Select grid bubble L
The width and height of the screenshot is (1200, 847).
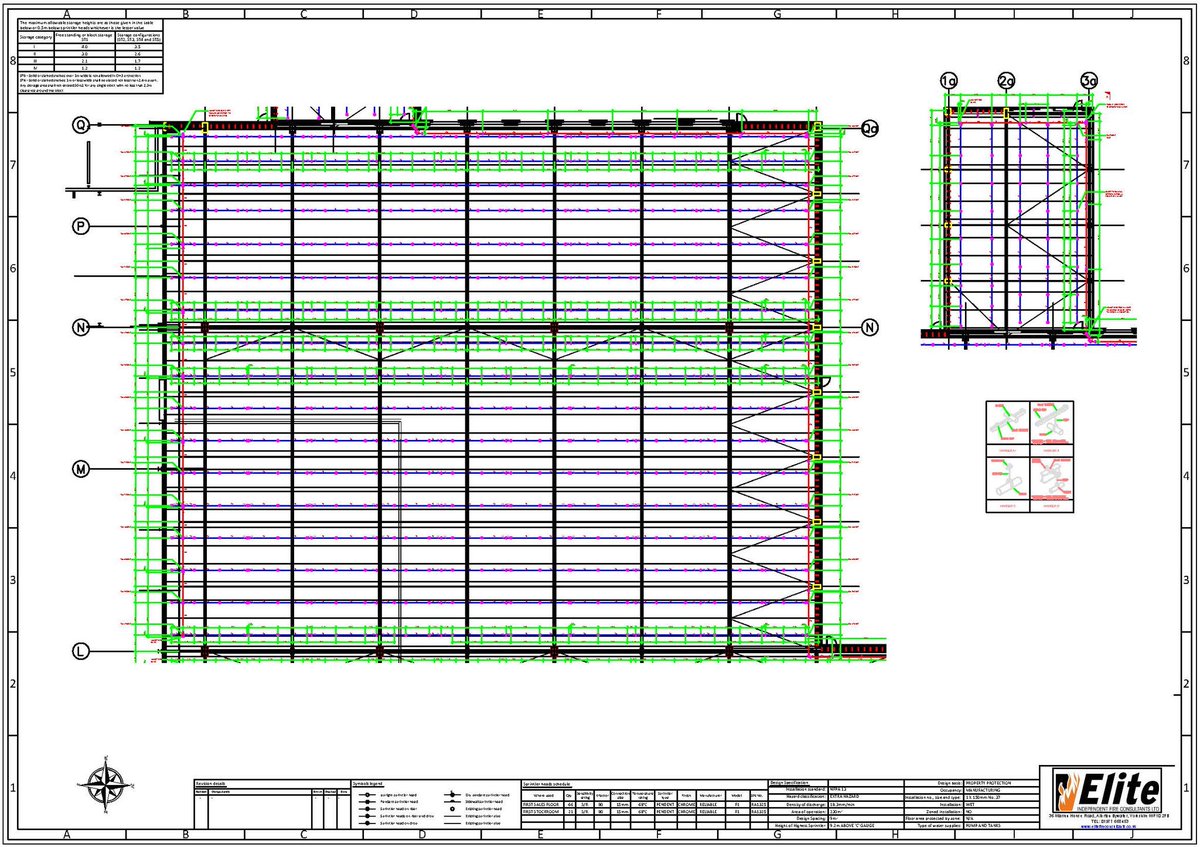click(81, 651)
